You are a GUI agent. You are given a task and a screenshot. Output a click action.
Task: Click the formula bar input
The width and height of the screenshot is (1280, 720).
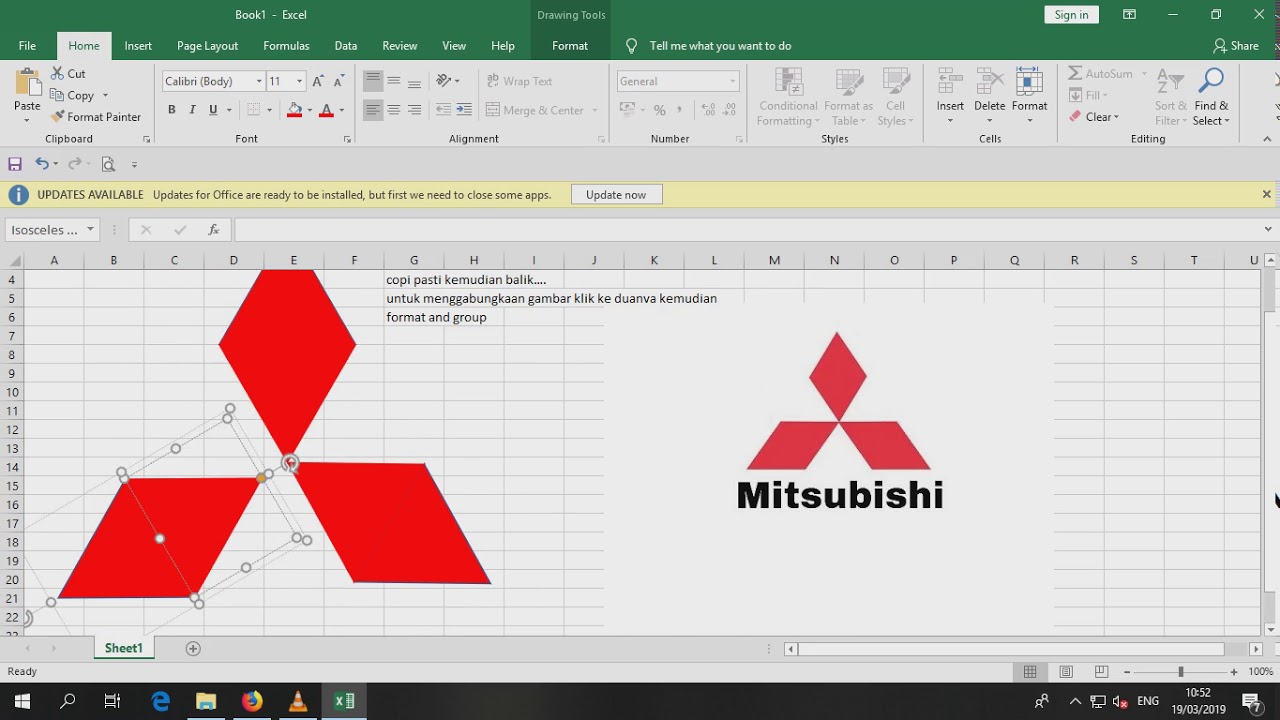(x=746, y=230)
